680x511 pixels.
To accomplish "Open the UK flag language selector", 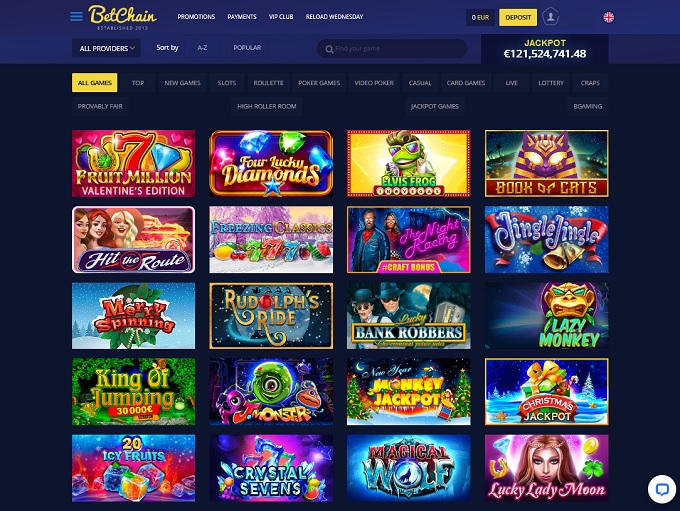I will pos(608,17).
